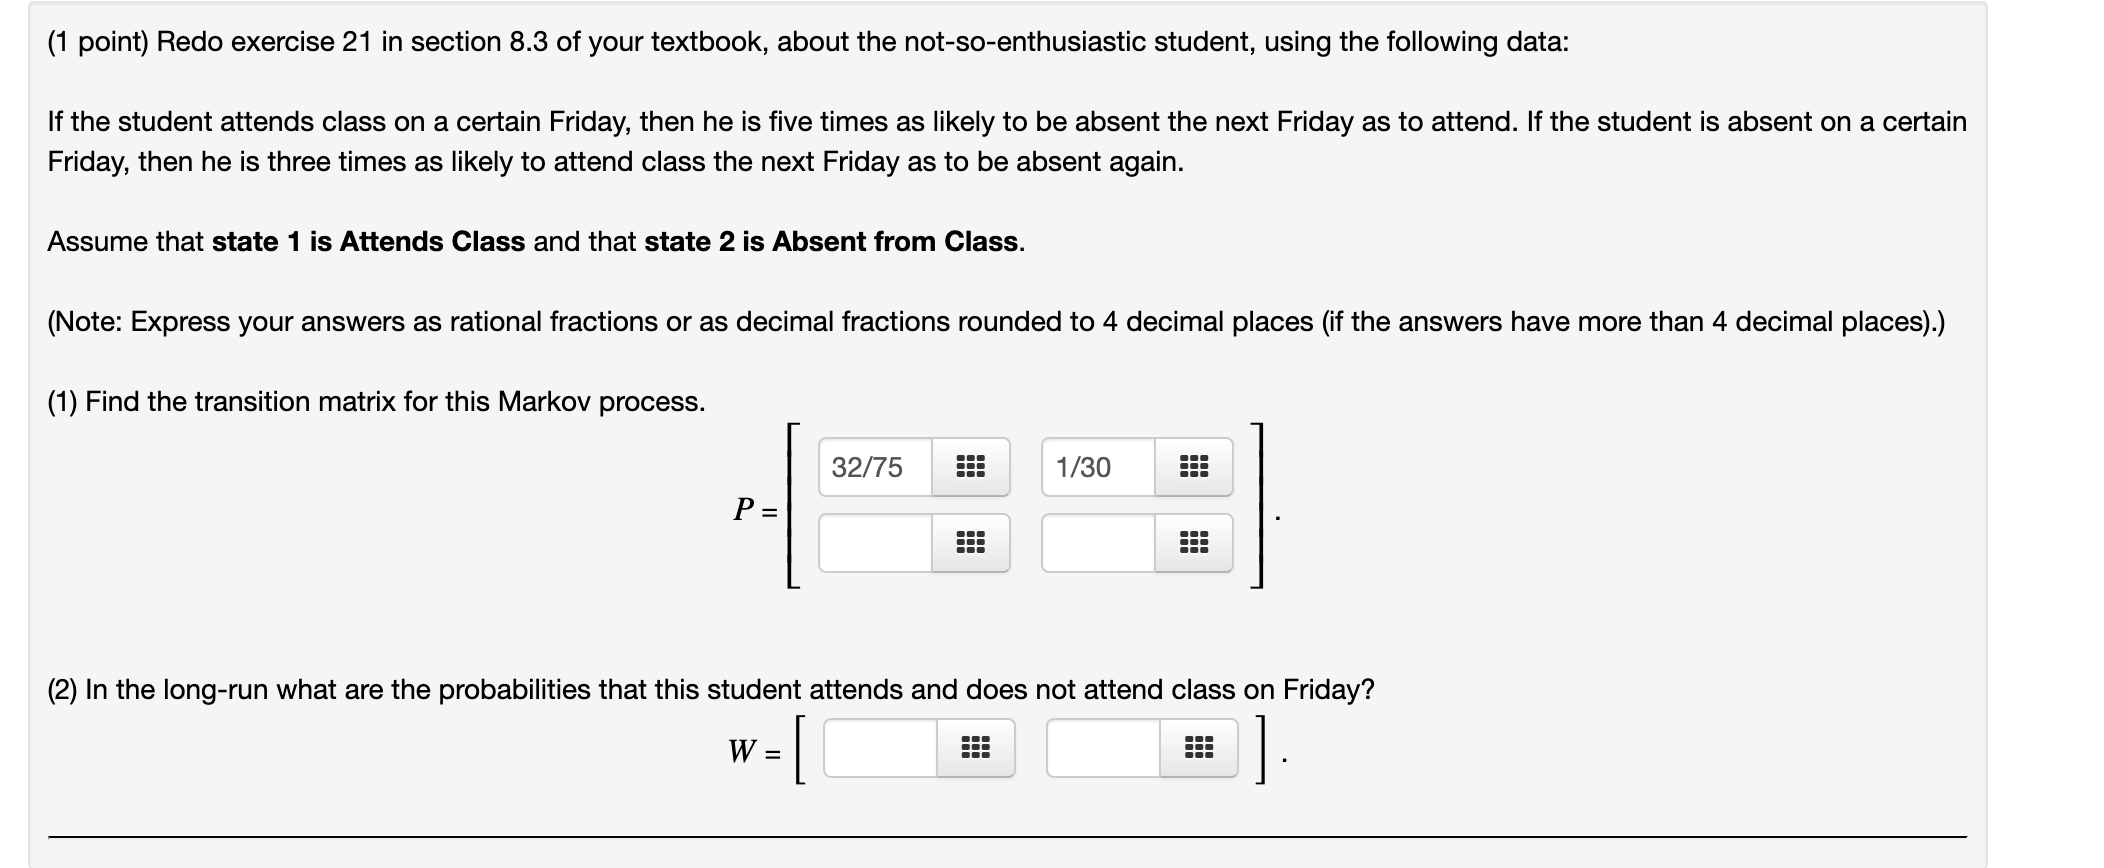The height and width of the screenshot is (868, 2104).
Task: Select the input containing 1/30
Action: point(1093,465)
